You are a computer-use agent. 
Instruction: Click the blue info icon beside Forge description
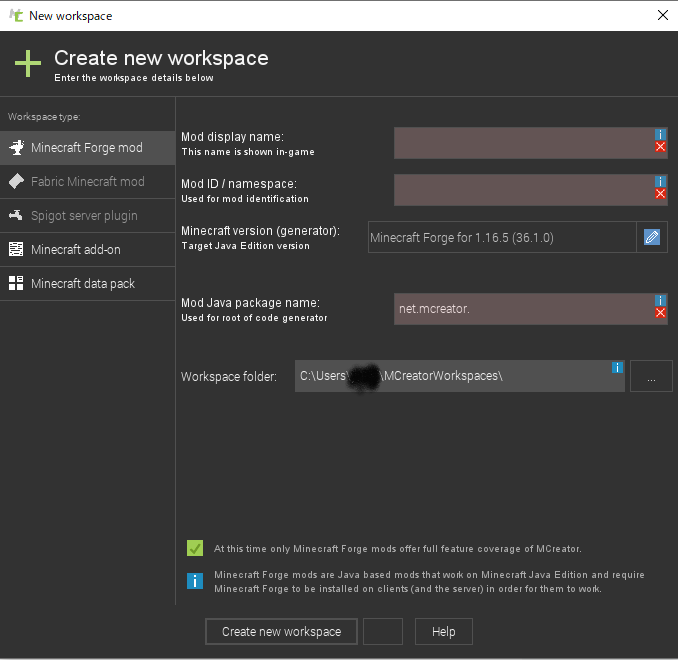coord(195,581)
